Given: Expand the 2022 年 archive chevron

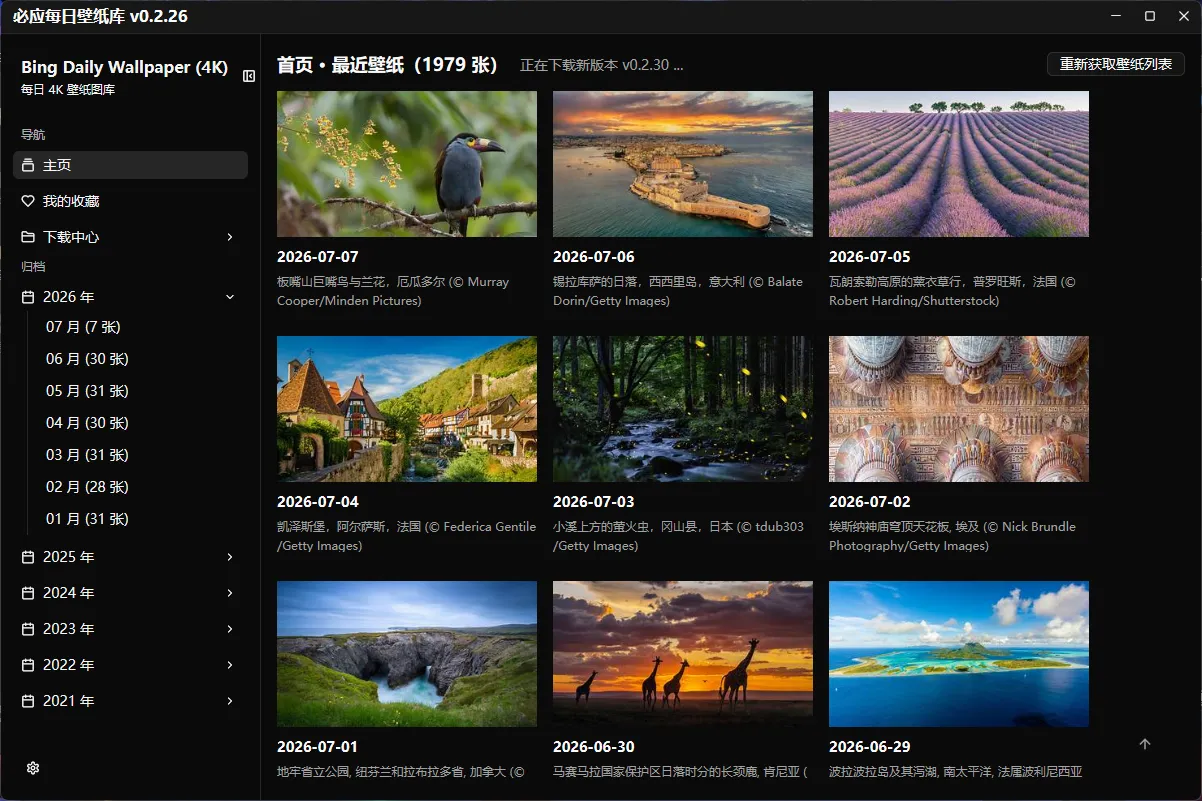Looking at the screenshot, I should (230, 665).
